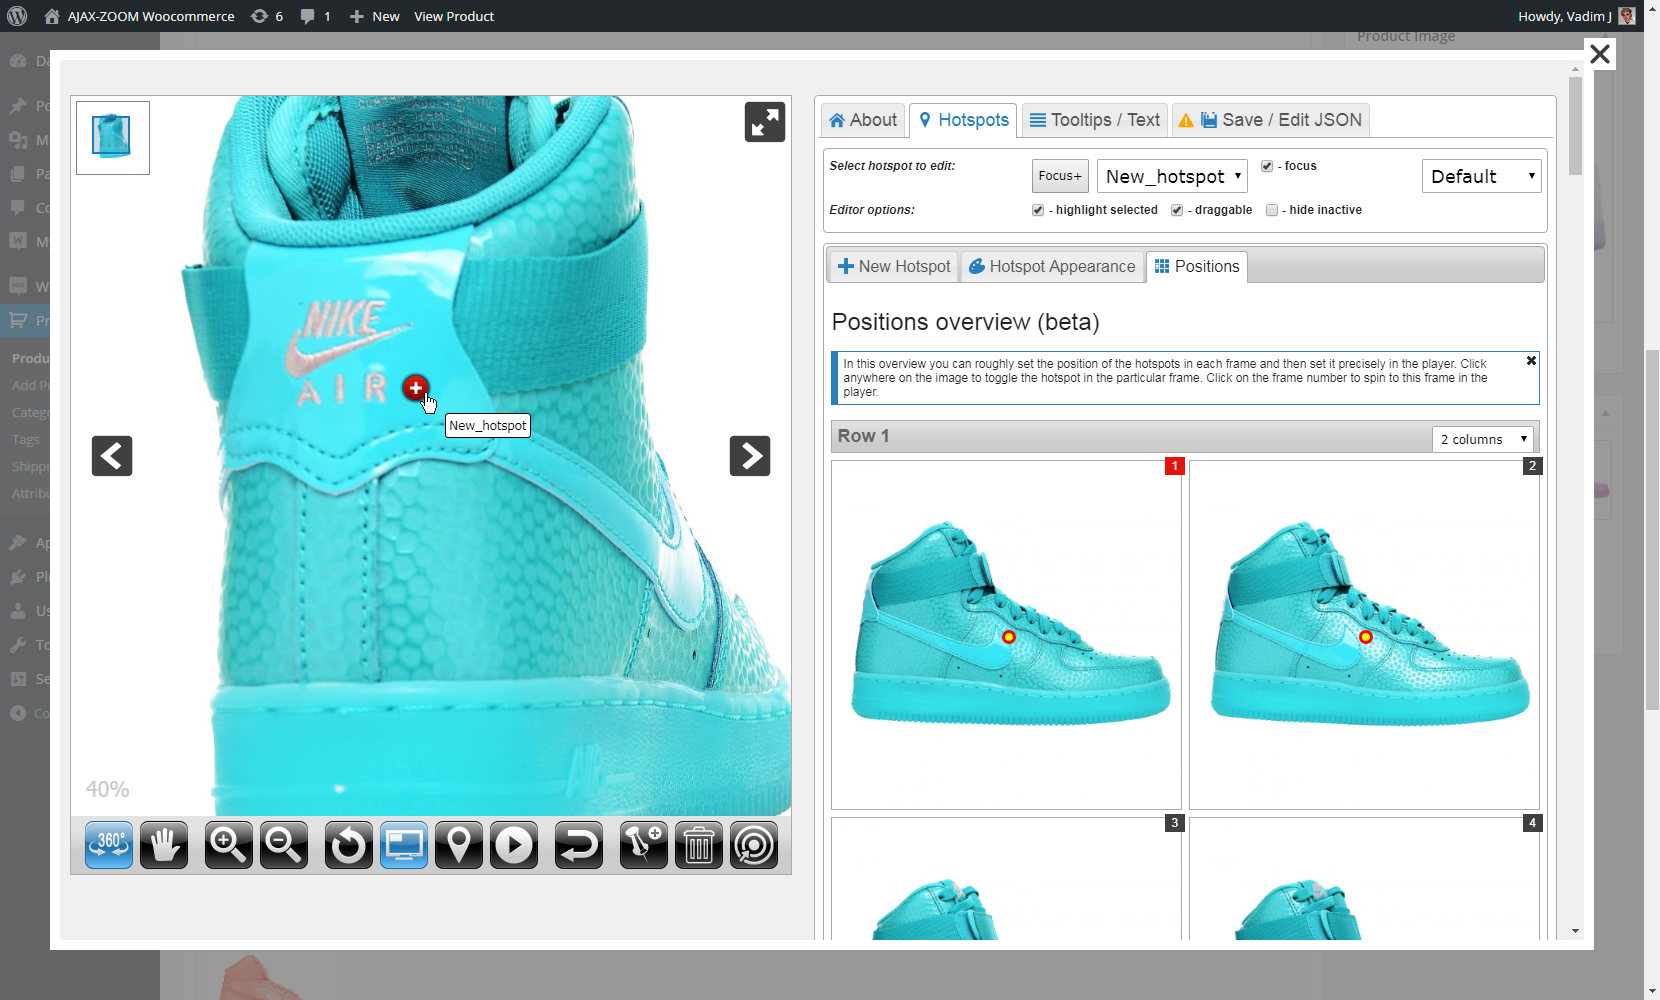Spin to previous frame with left arrow
The image size is (1660, 1000).
pyautogui.click(x=112, y=456)
